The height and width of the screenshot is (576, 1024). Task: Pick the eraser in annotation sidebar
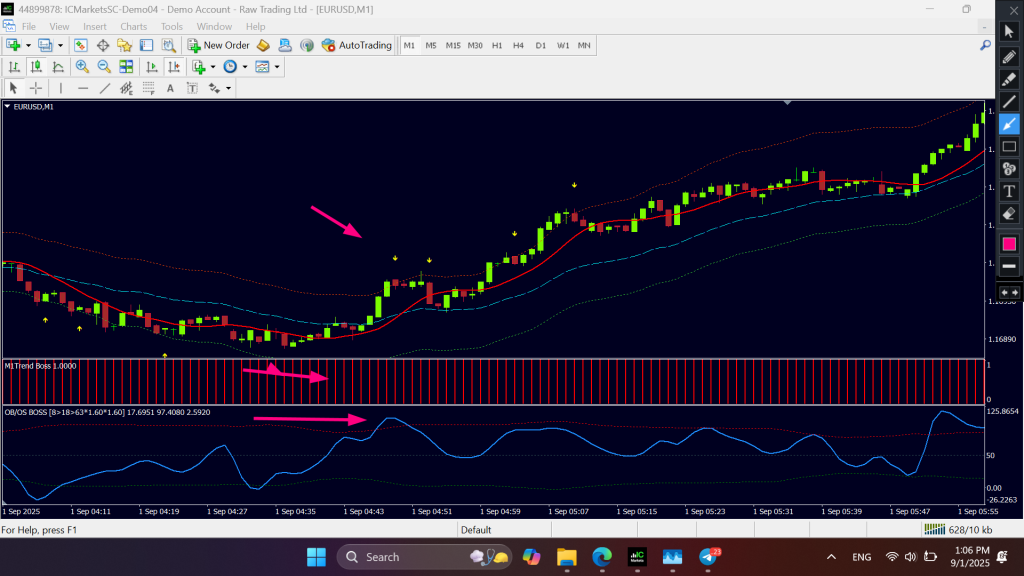point(1009,213)
